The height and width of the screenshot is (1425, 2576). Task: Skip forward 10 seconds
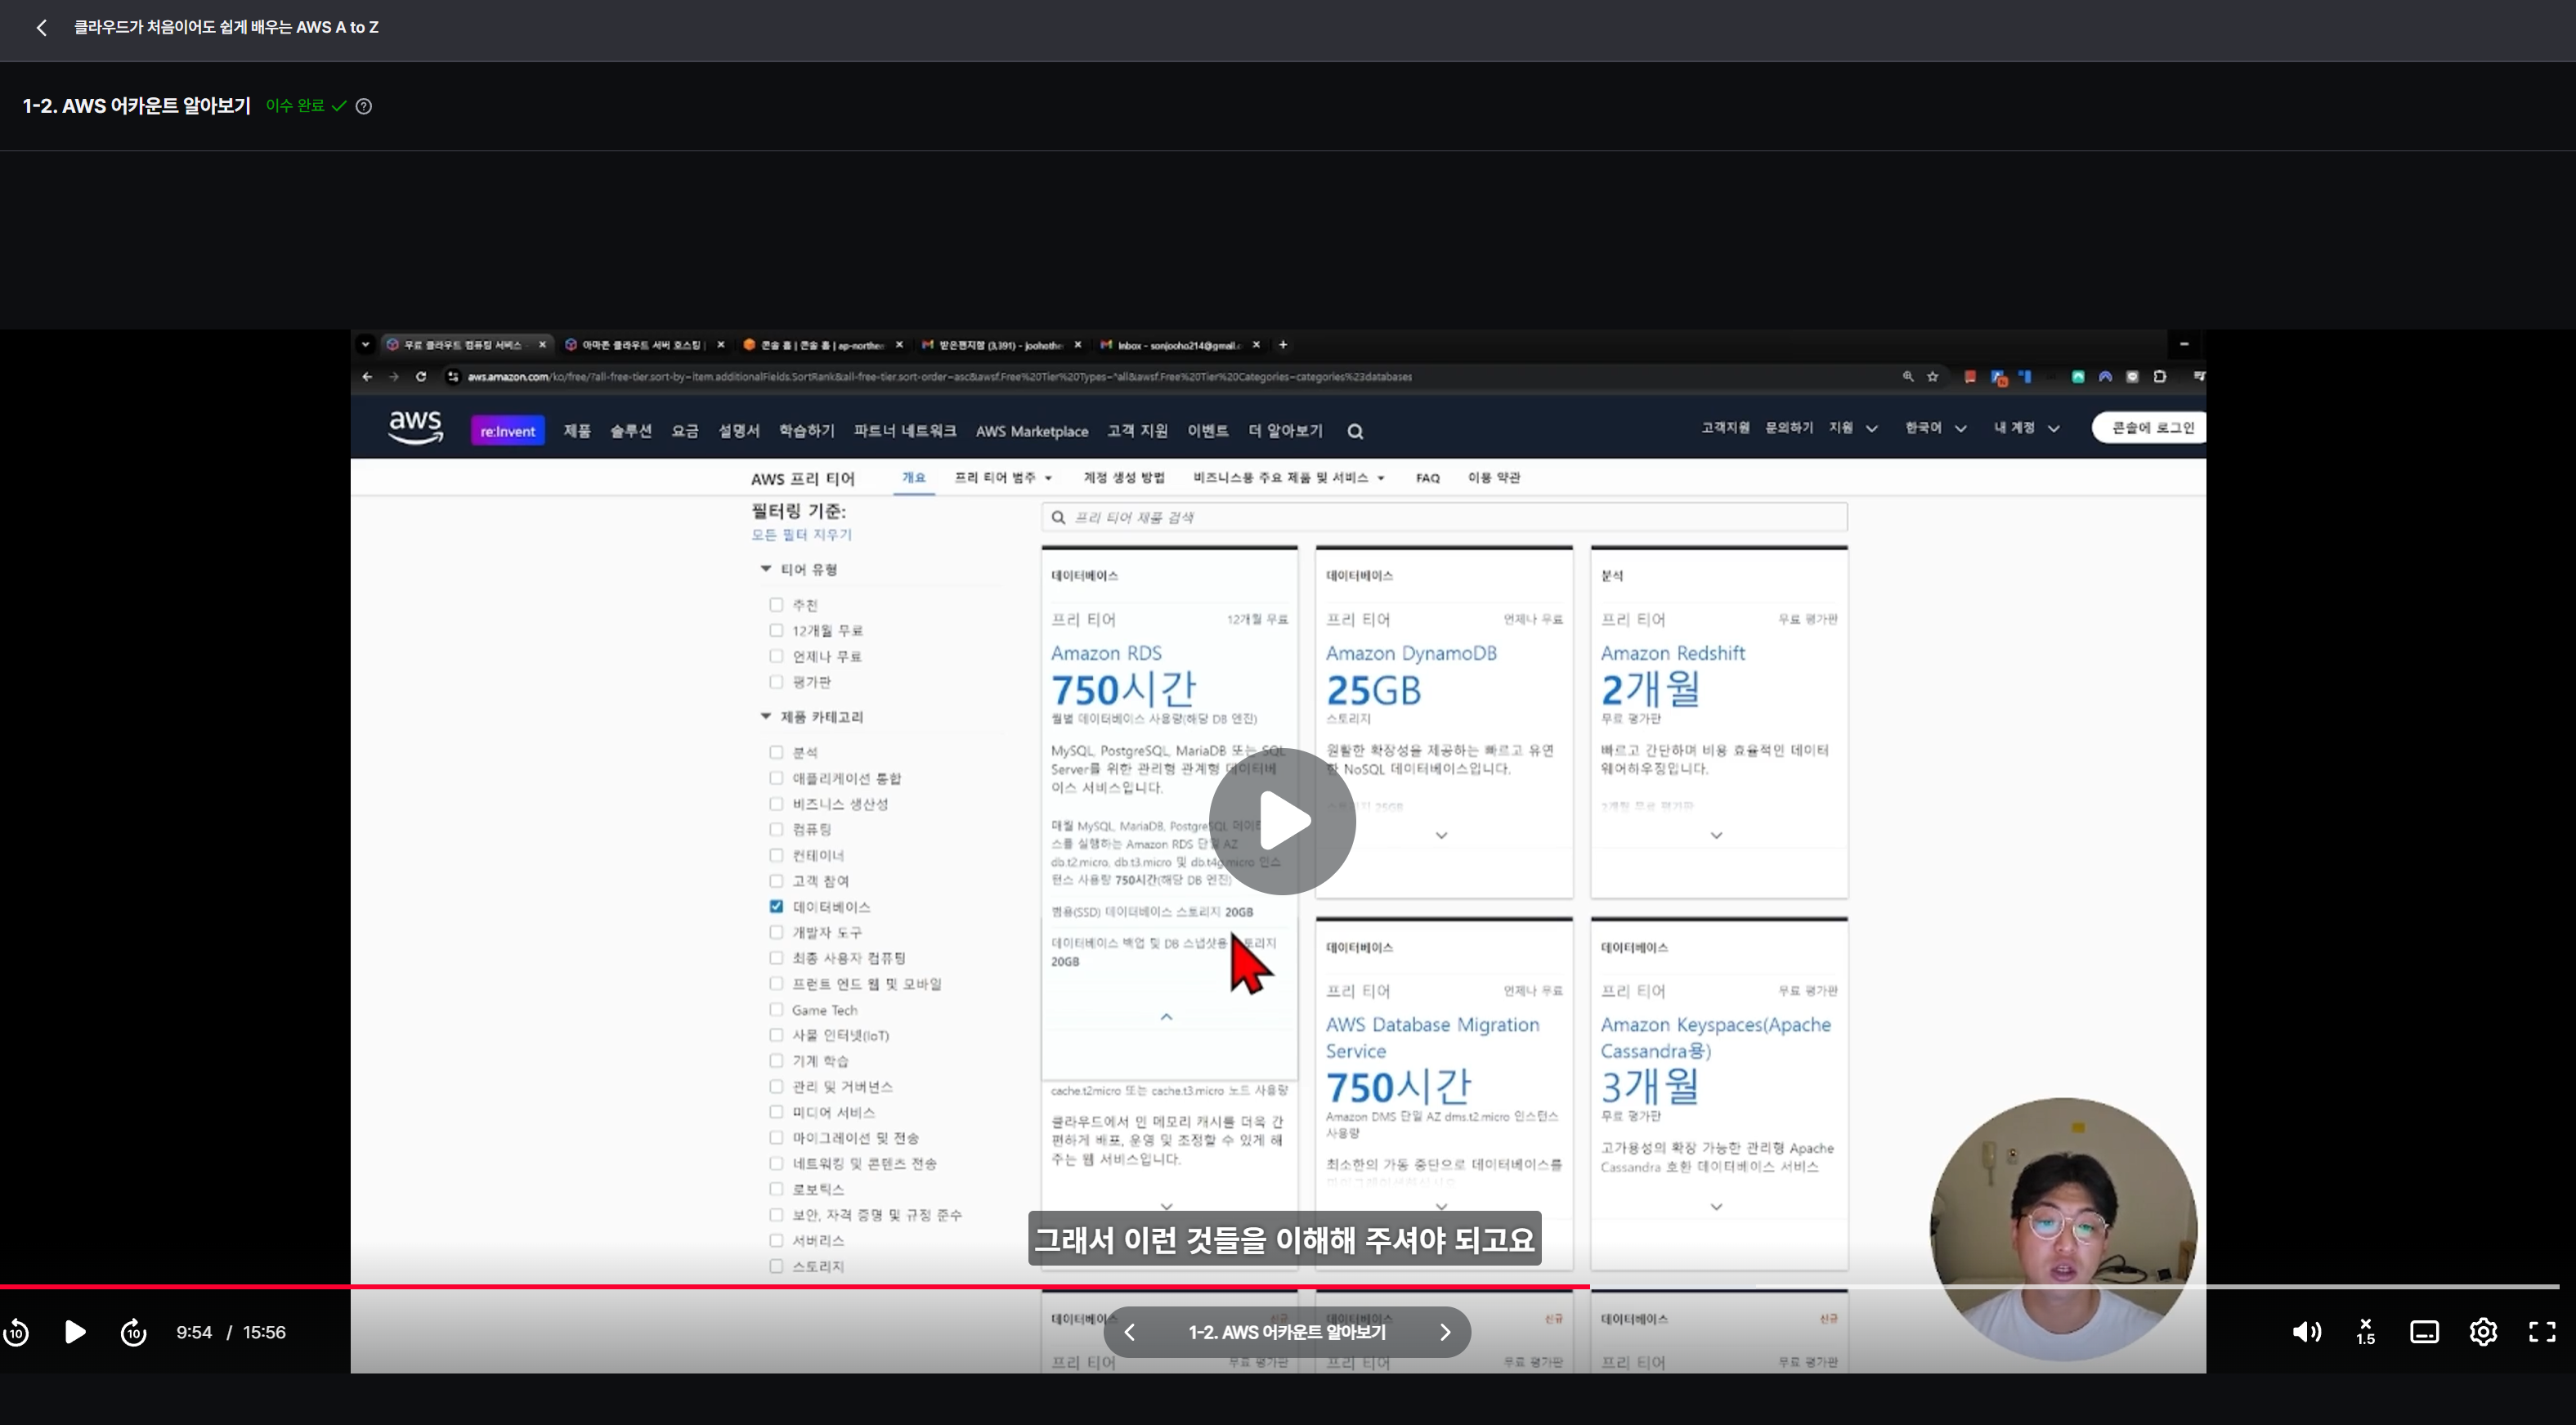[x=133, y=1332]
